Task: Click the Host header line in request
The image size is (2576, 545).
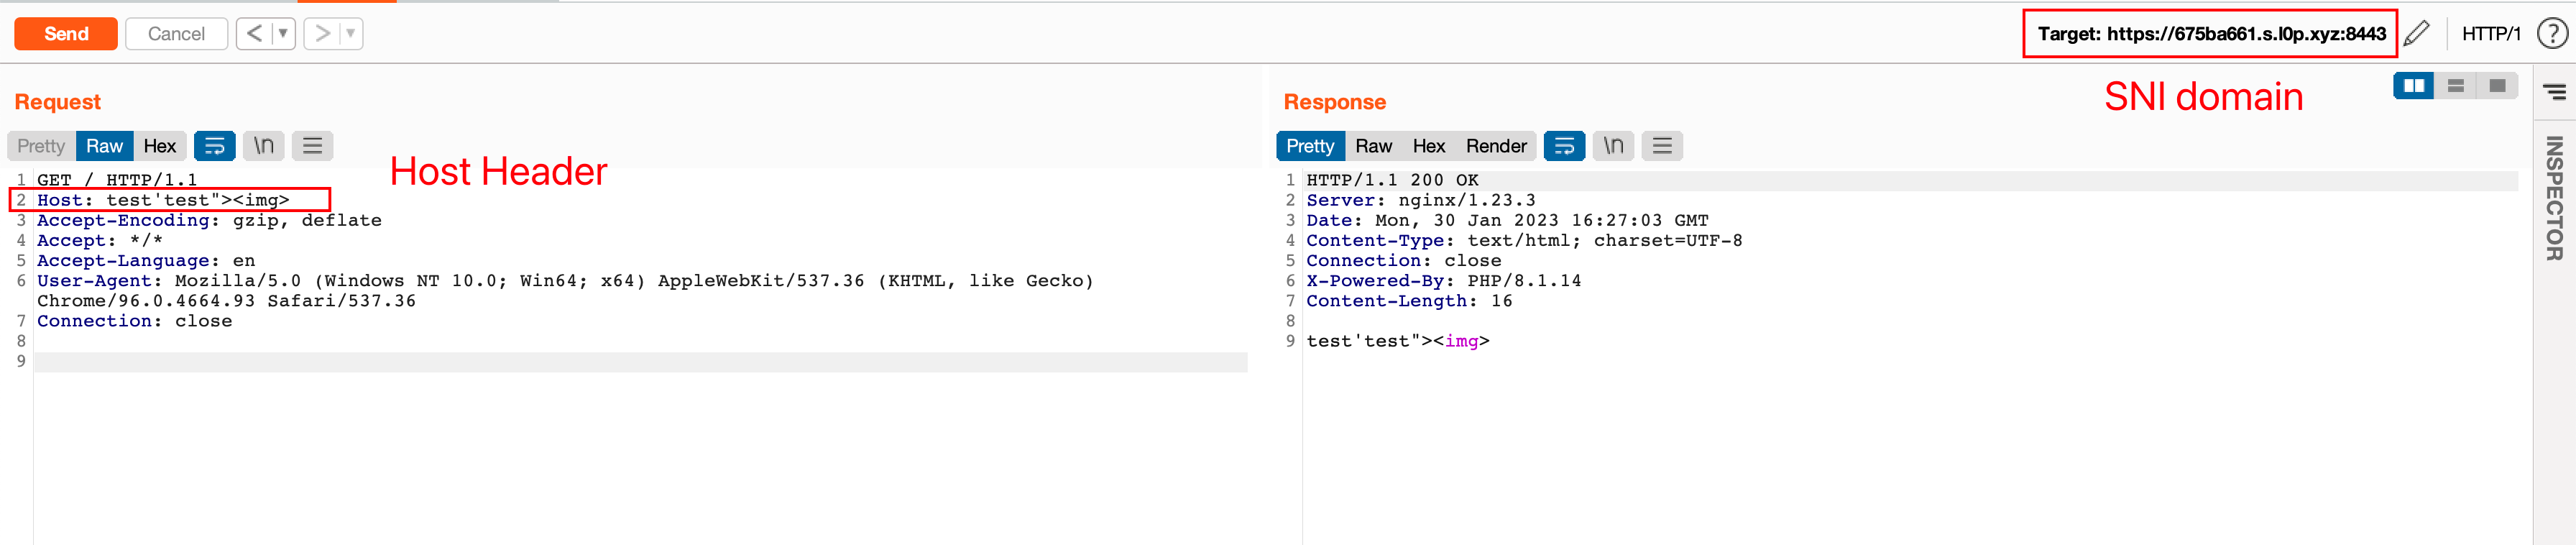Action: point(163,200)
